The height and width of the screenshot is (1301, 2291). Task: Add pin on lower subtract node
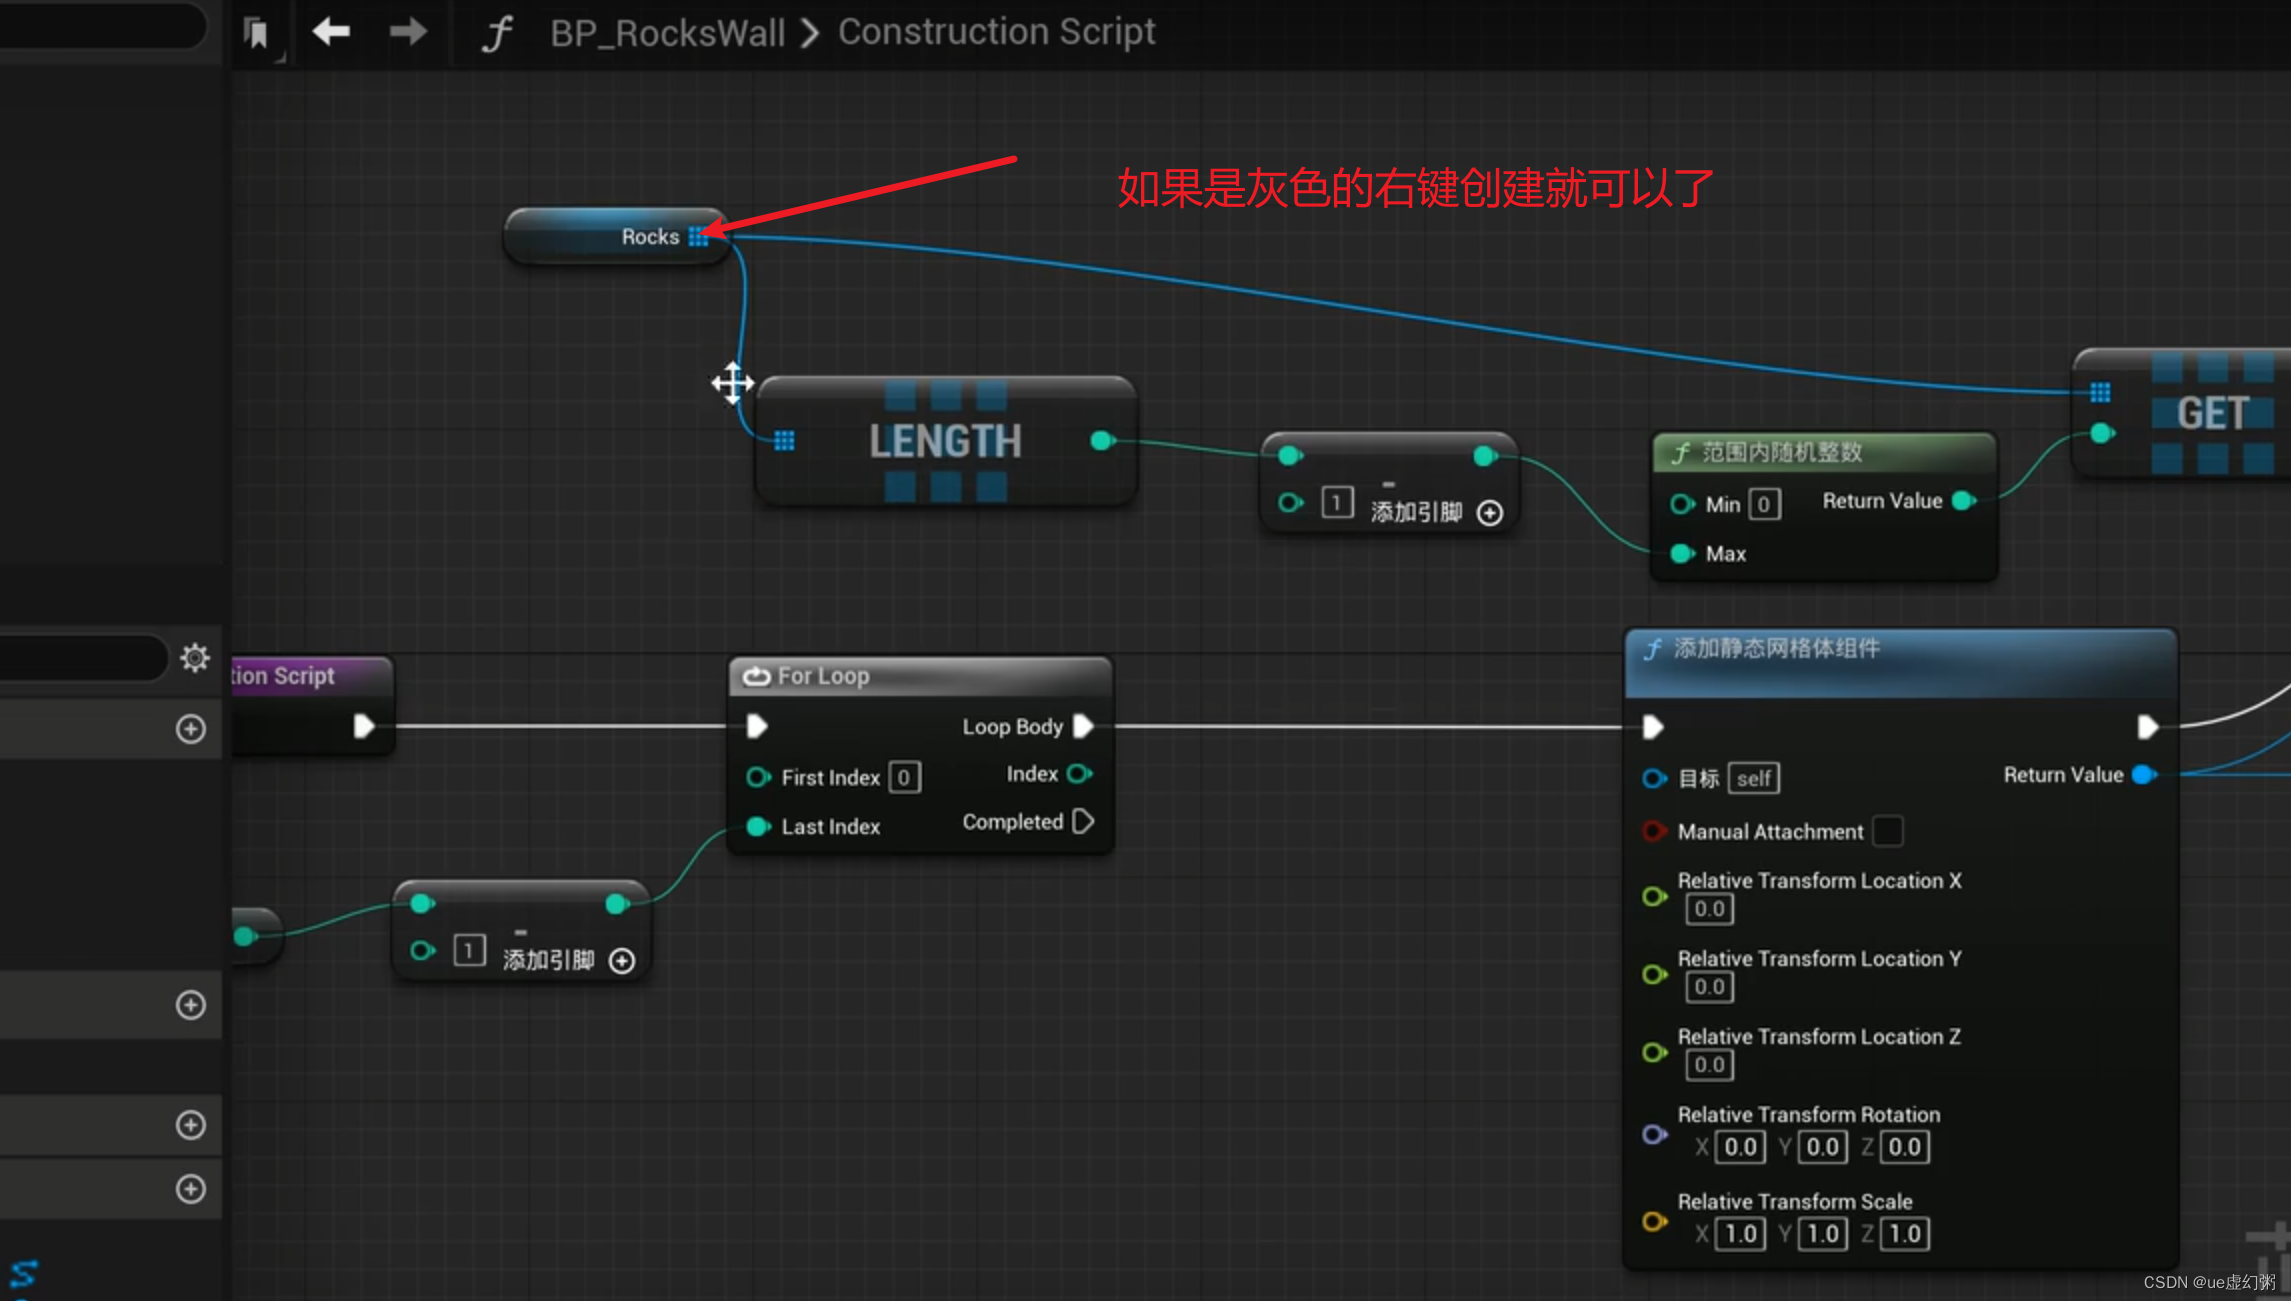click(622, 961)
